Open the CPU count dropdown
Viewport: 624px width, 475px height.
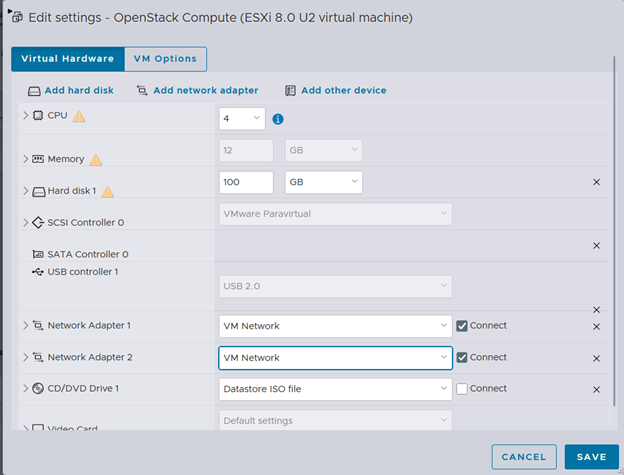(x=241, y=119)
